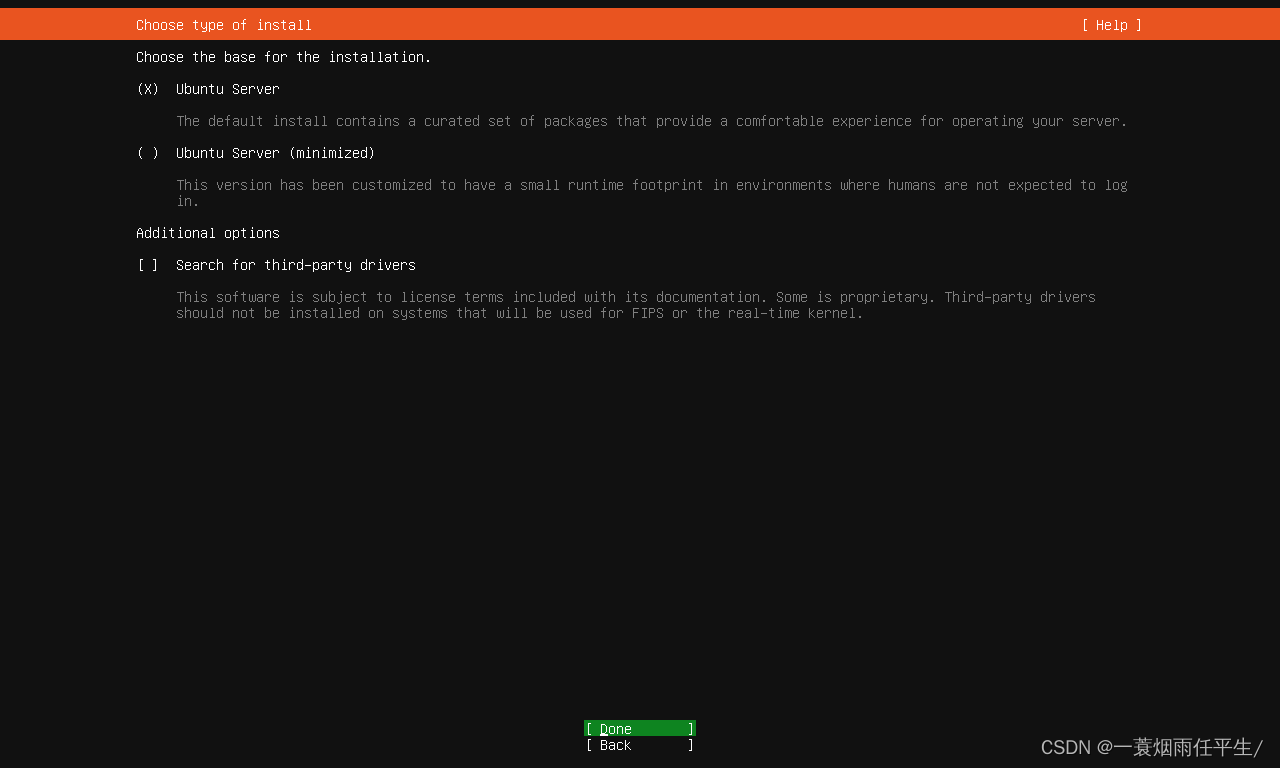Click the 'Choose type of install' title
The height and width of the screenshot is (768, 1280).
(x=224, y=25)
